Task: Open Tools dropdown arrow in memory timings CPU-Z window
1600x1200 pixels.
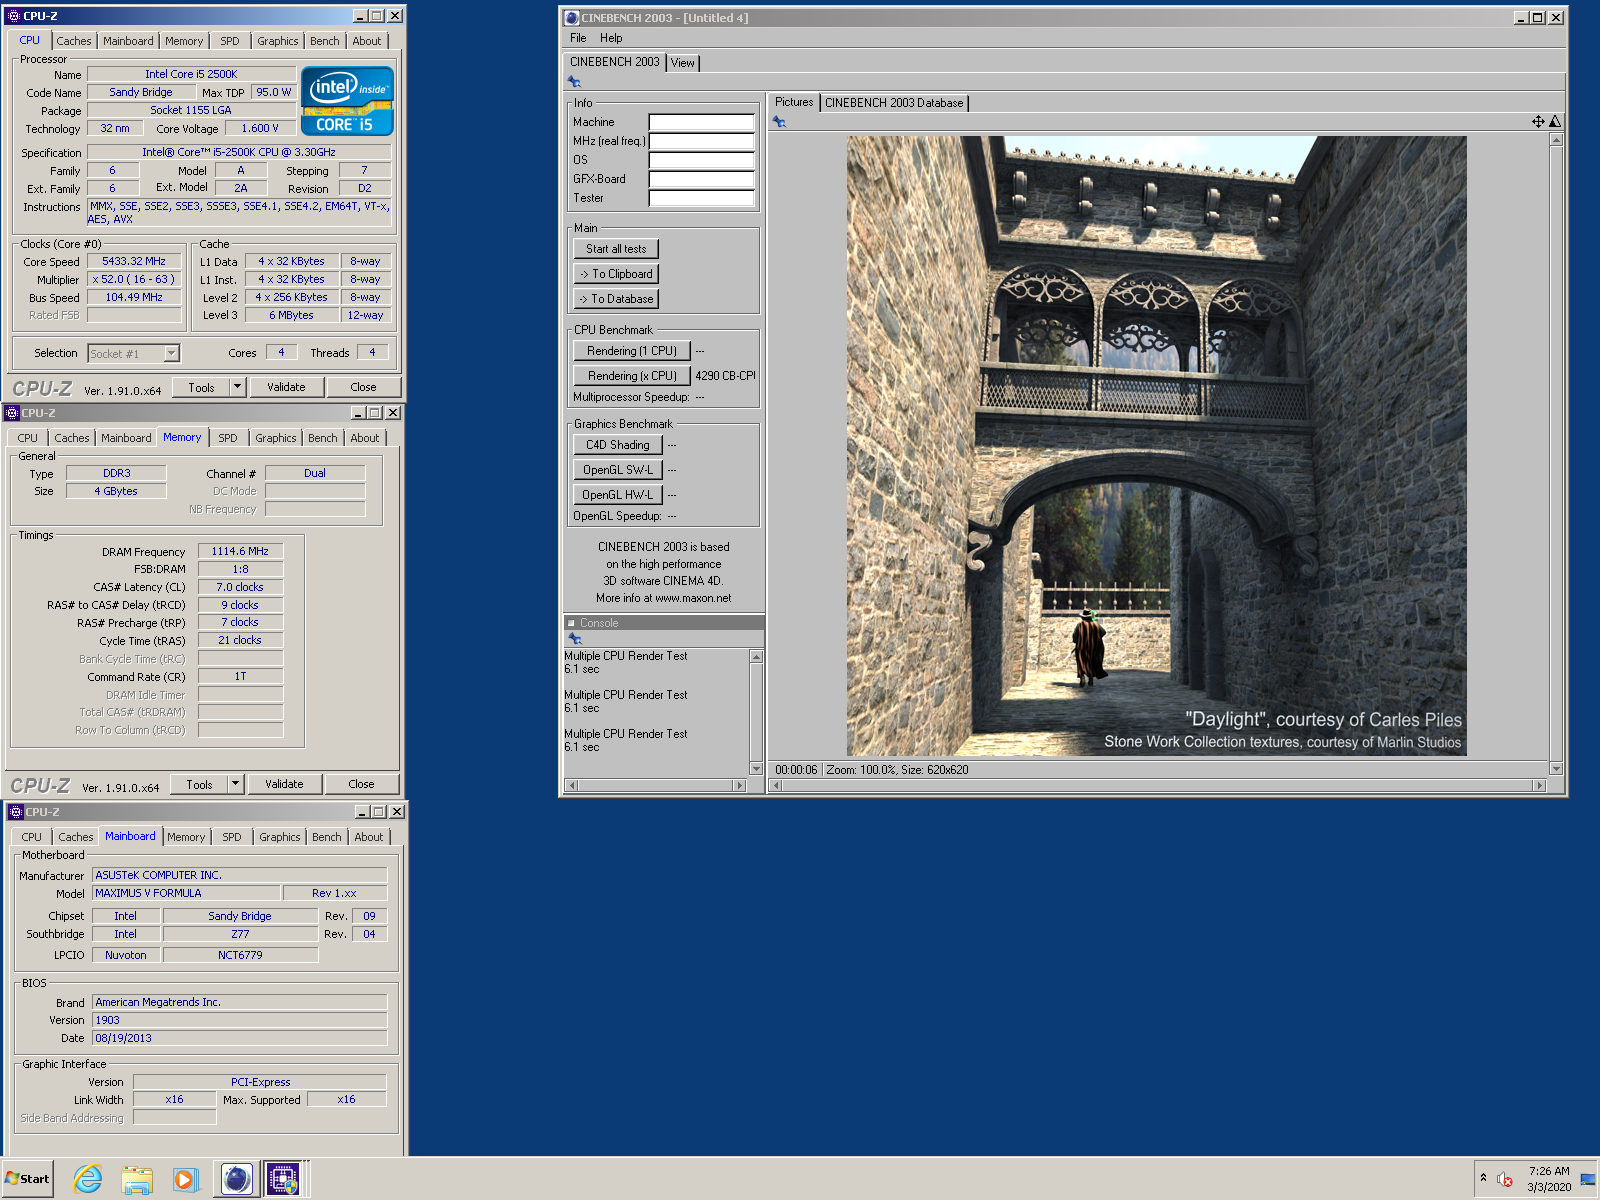Action: tap(235, 784)
